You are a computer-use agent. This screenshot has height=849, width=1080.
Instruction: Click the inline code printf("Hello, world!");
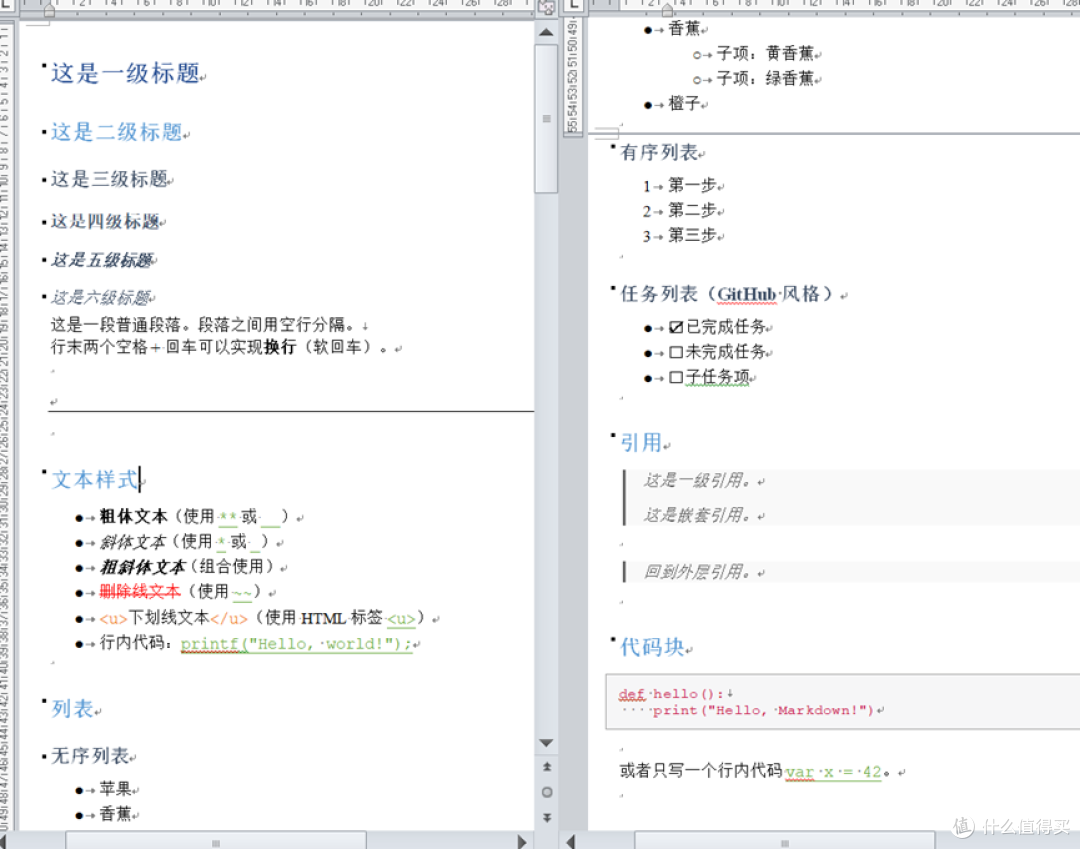pos(296,644)
